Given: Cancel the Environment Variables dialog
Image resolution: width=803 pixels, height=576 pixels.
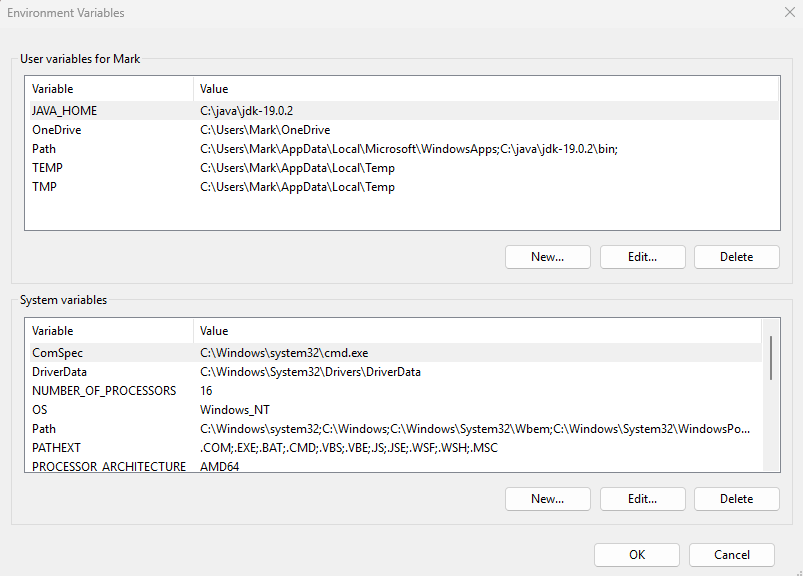Looking at the screenshot, I should 731,555.
